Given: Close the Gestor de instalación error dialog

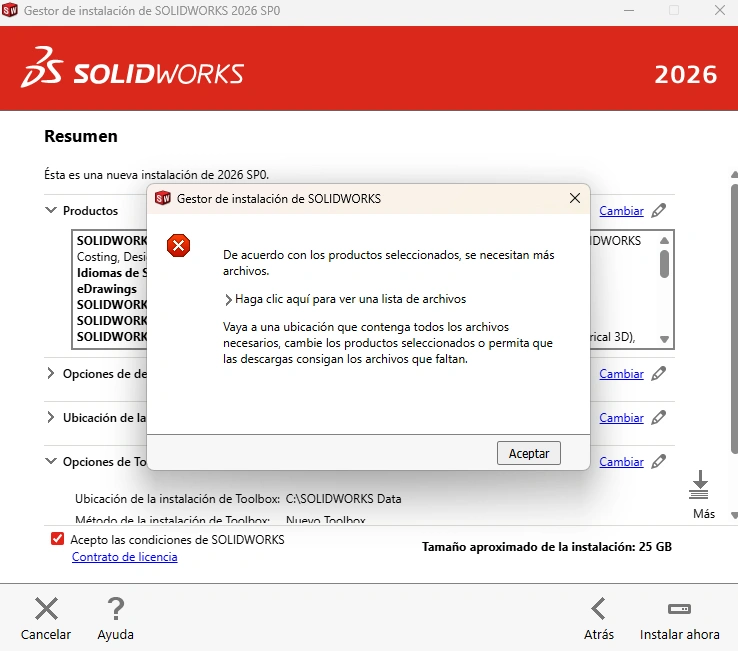Looking at the screenshot, I should pos(575,198).
